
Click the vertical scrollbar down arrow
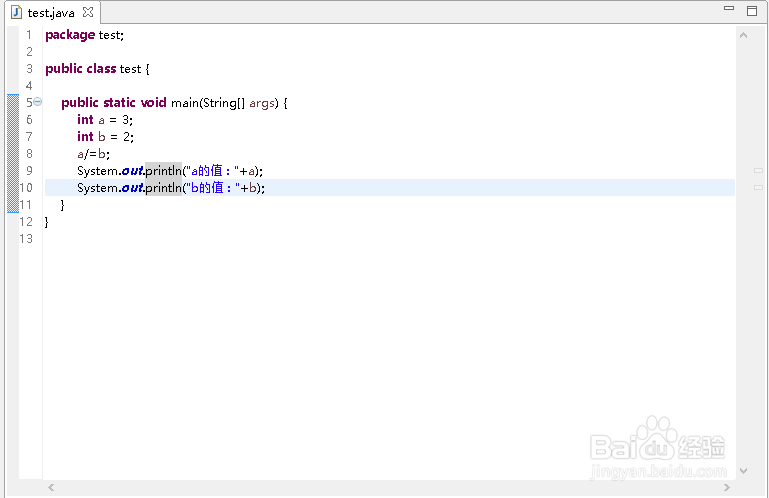743,470
